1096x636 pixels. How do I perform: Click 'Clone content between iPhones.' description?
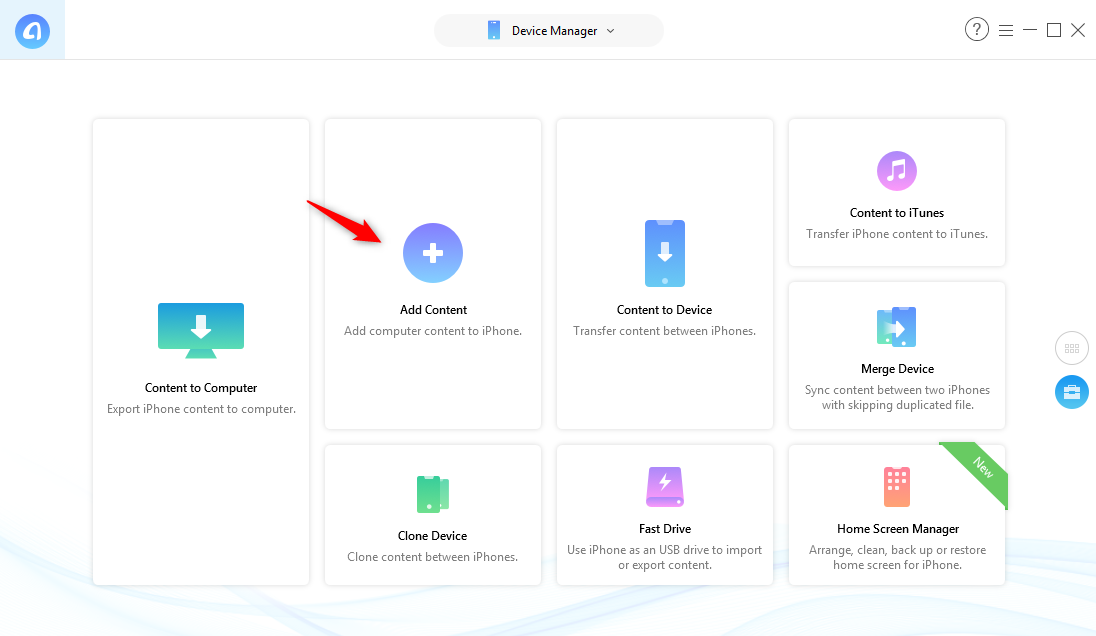coord(433,557)
